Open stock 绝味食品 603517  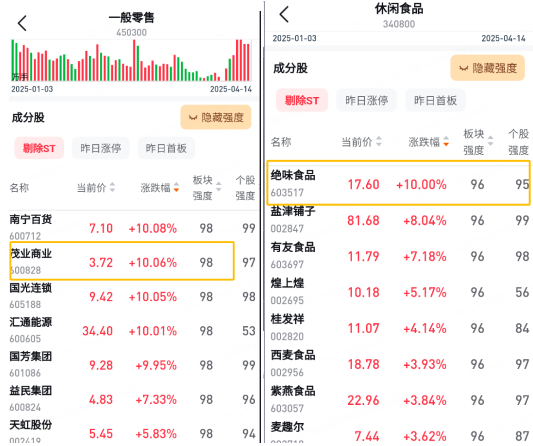[x=400, y=184]
